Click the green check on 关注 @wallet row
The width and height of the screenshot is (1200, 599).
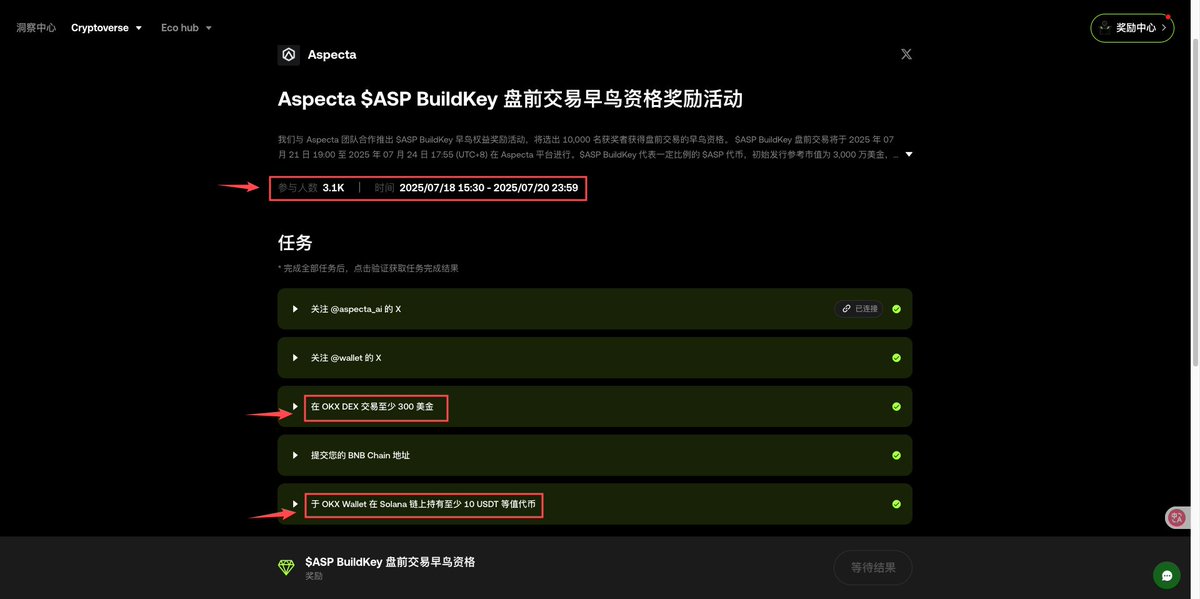(896, 358)
